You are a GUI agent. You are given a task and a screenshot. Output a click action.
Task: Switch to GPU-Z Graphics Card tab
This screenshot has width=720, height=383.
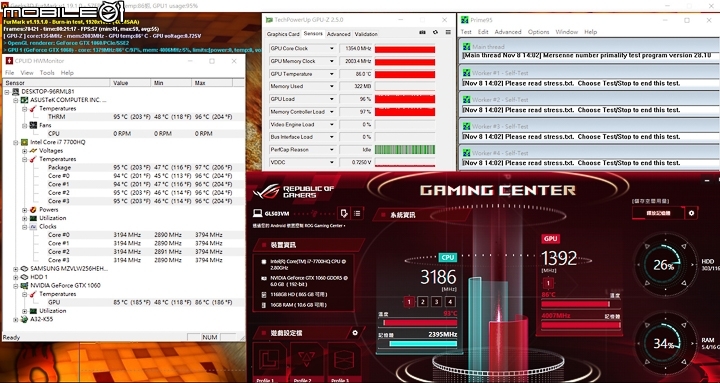click(283, 34)
